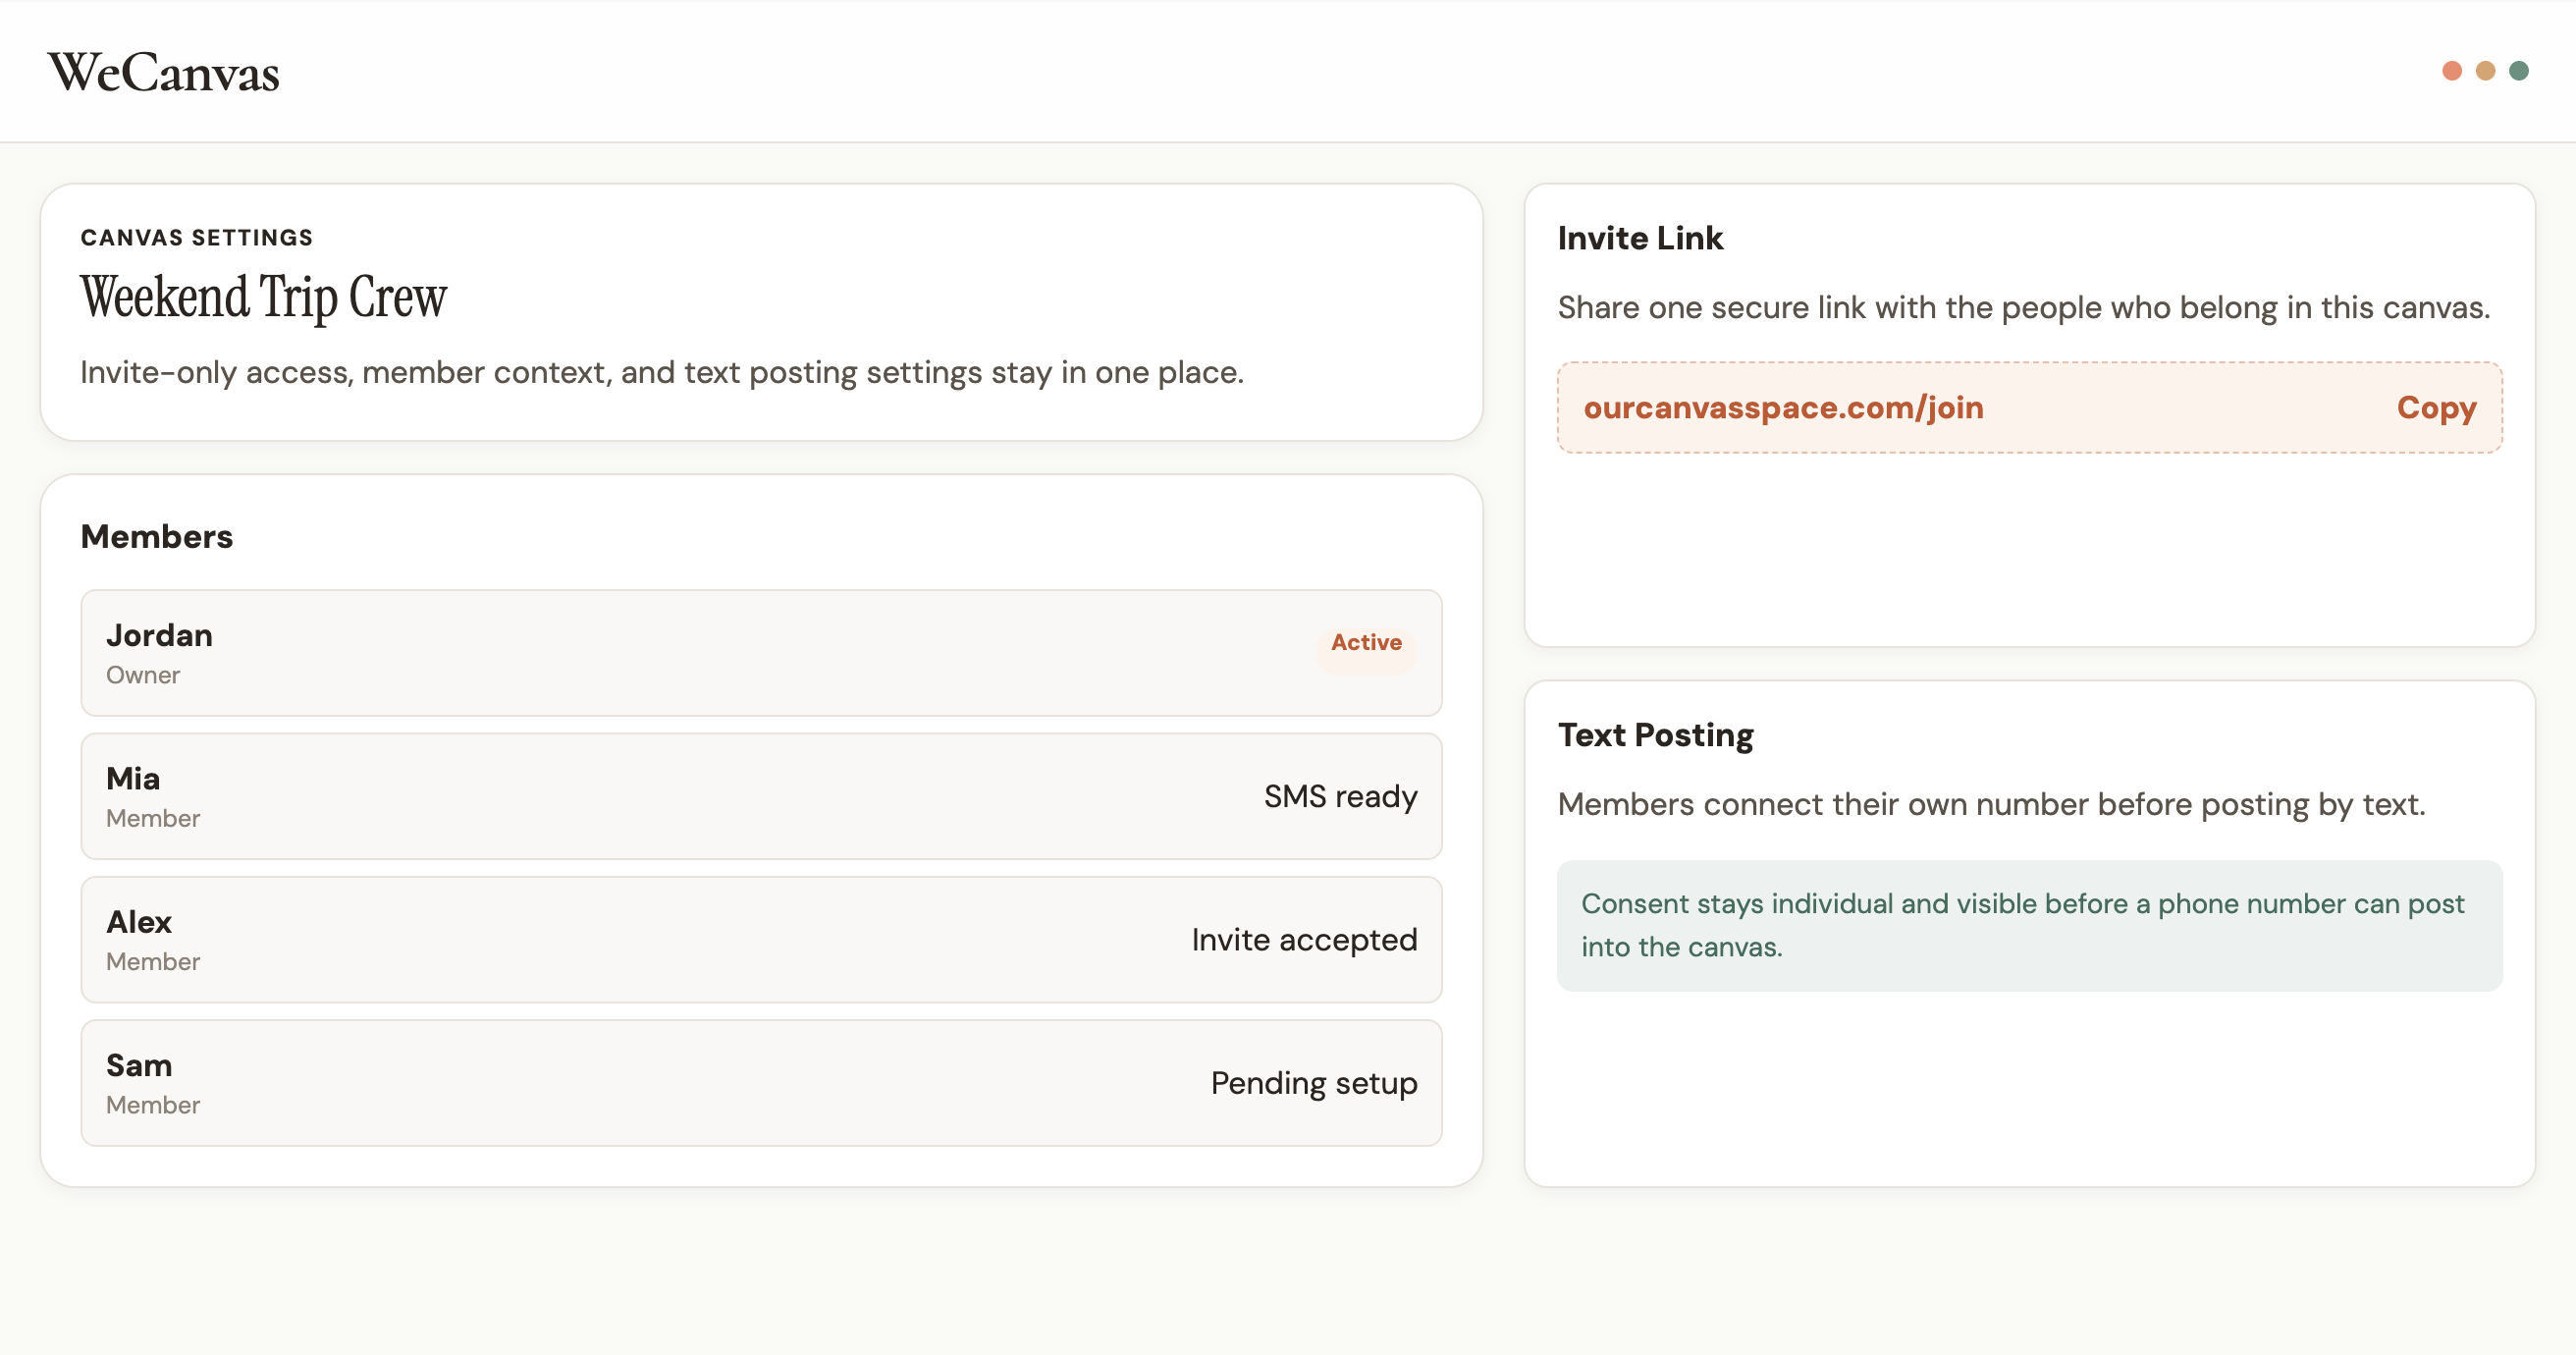Click the Canvas Settings label
The height and width of the screenshot is (1355, 2576).
(x=197, y=238)
